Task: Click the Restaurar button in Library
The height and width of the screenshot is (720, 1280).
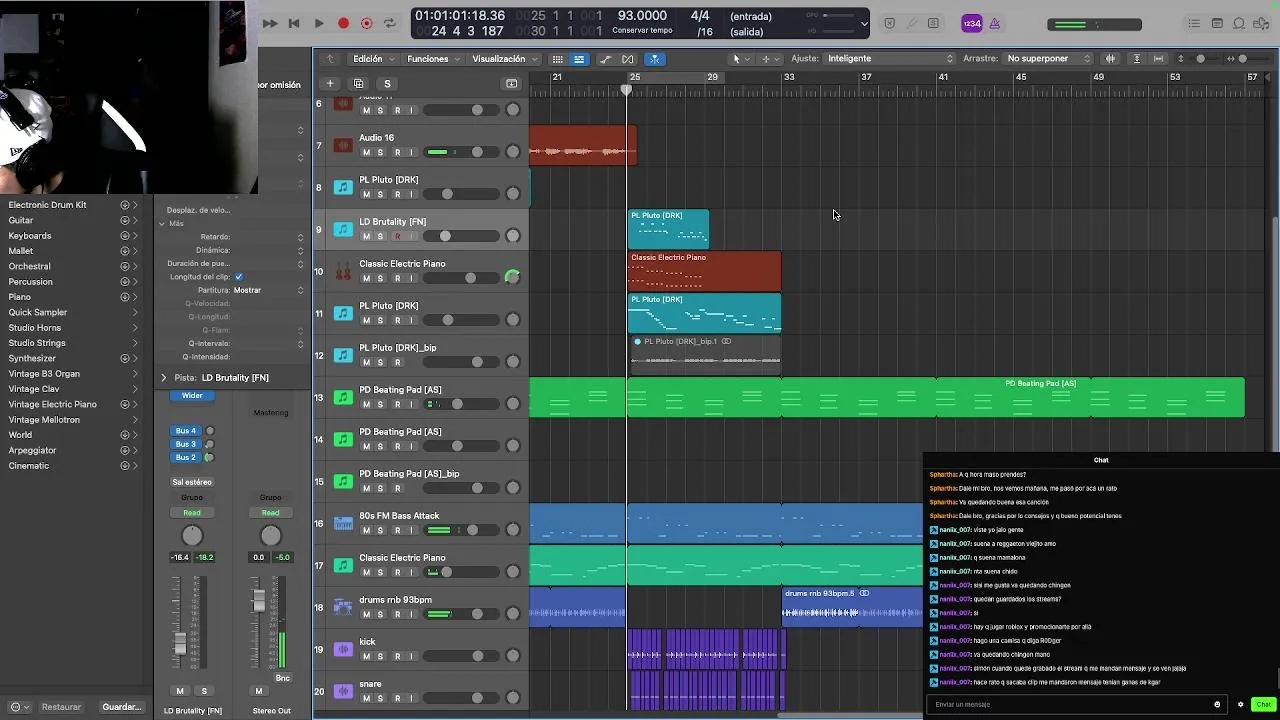Action: click(61, 707)
